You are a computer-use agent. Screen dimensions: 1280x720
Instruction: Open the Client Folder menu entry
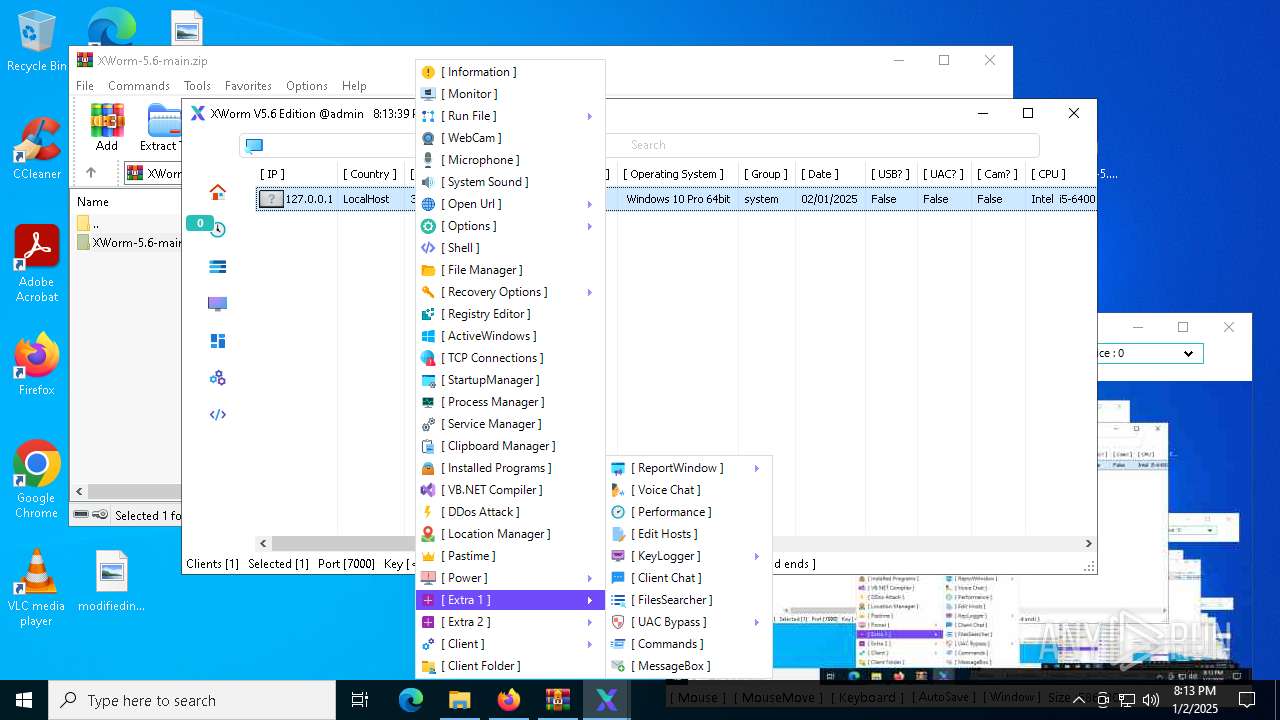coord(510,666)
